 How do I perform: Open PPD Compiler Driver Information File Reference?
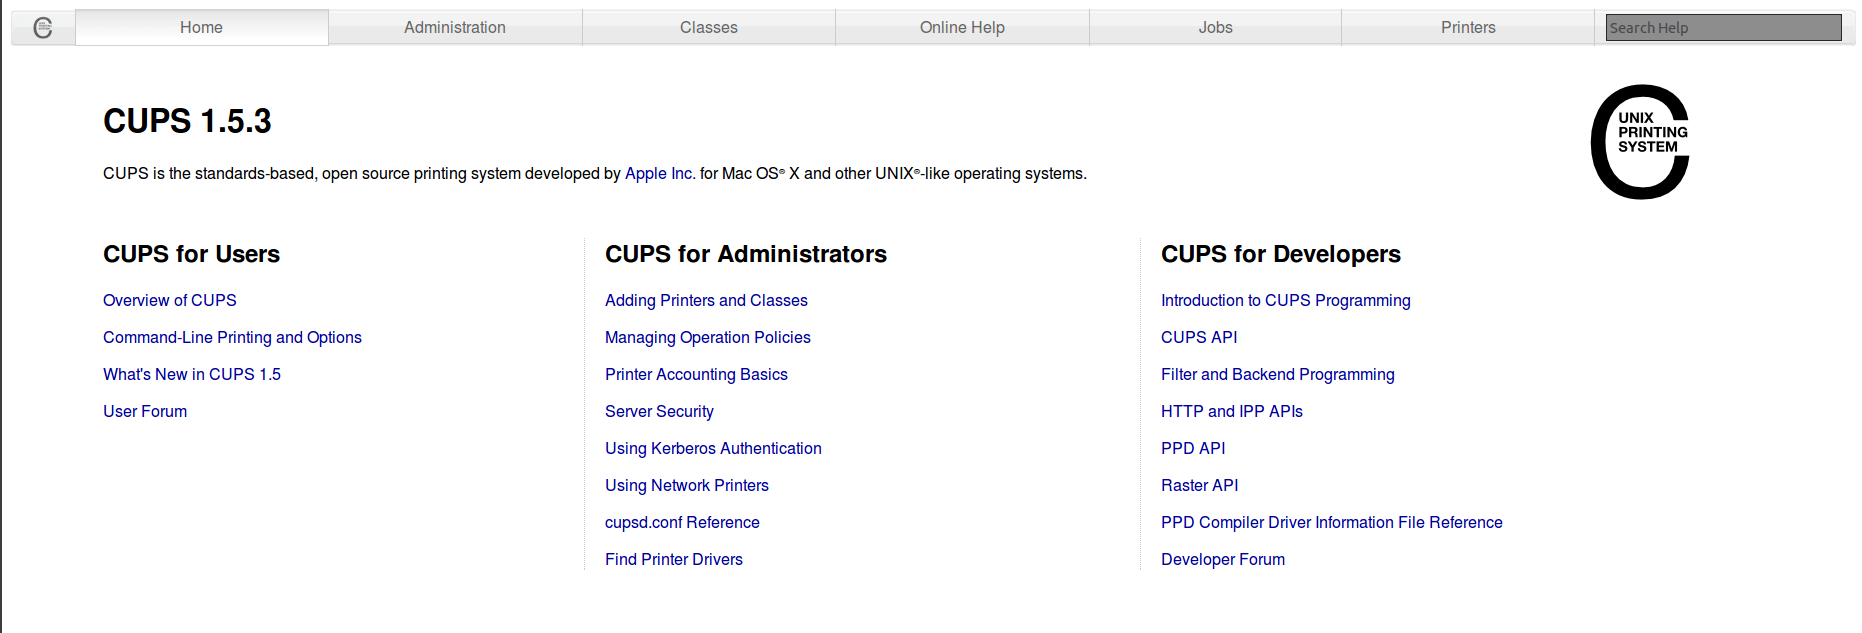click(x=1332, y=523)
